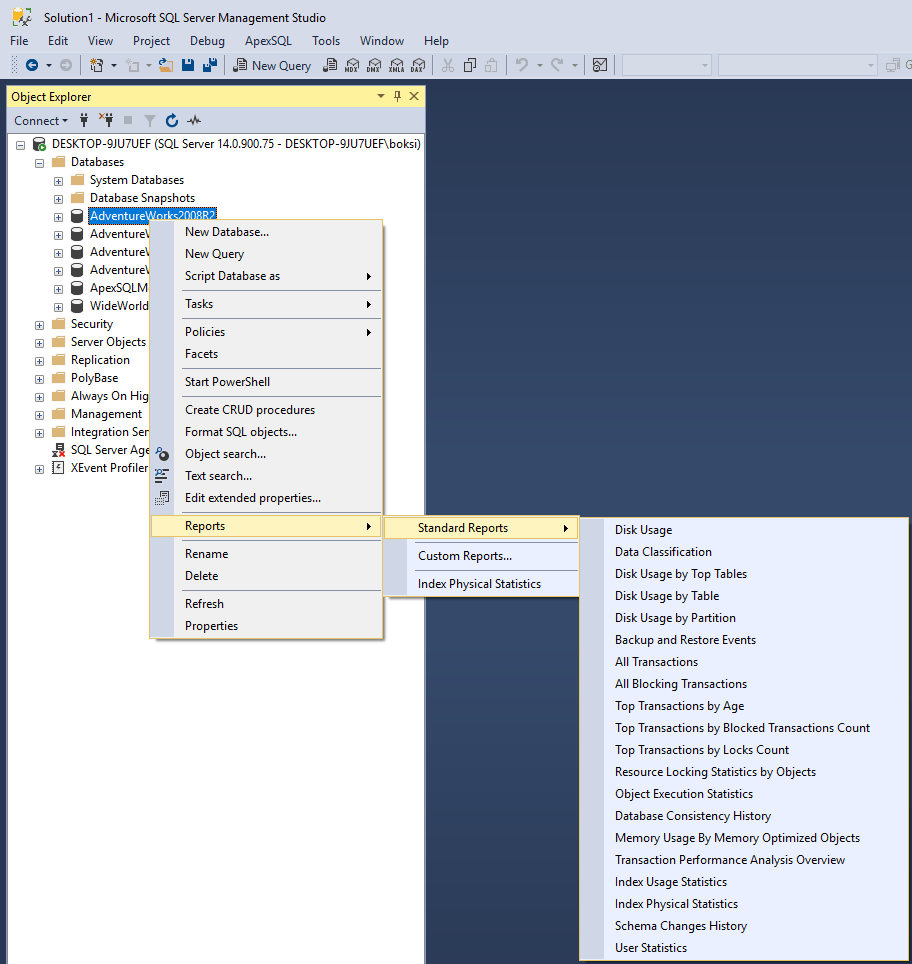Choose Edit extended properties...
This screenshot has width=912, height=964.
point(266,498)
